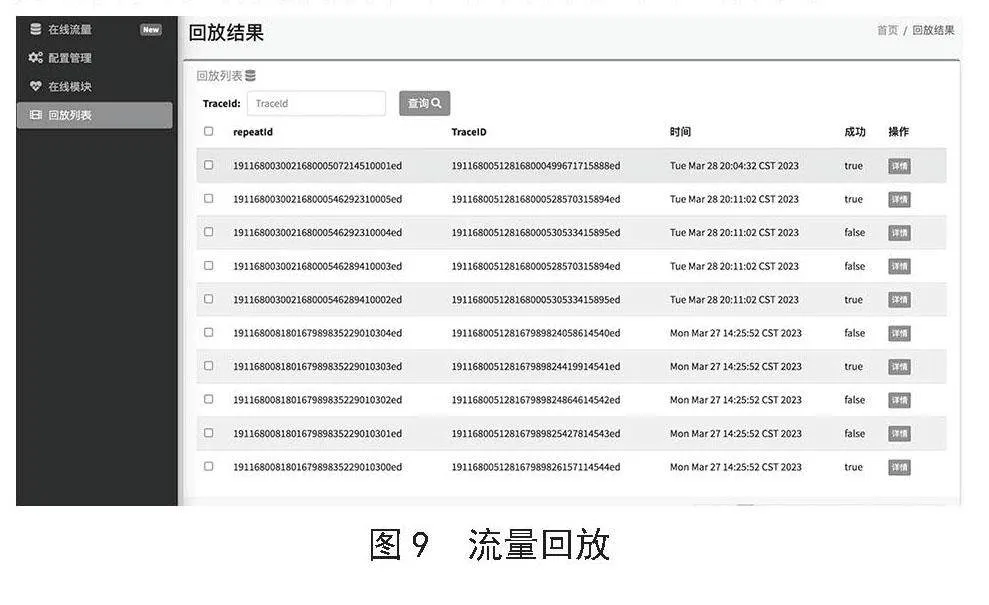Viewport: 989px width, 605px height.
Task: Click the New badge on 在线流量
Action: point(151,30)
